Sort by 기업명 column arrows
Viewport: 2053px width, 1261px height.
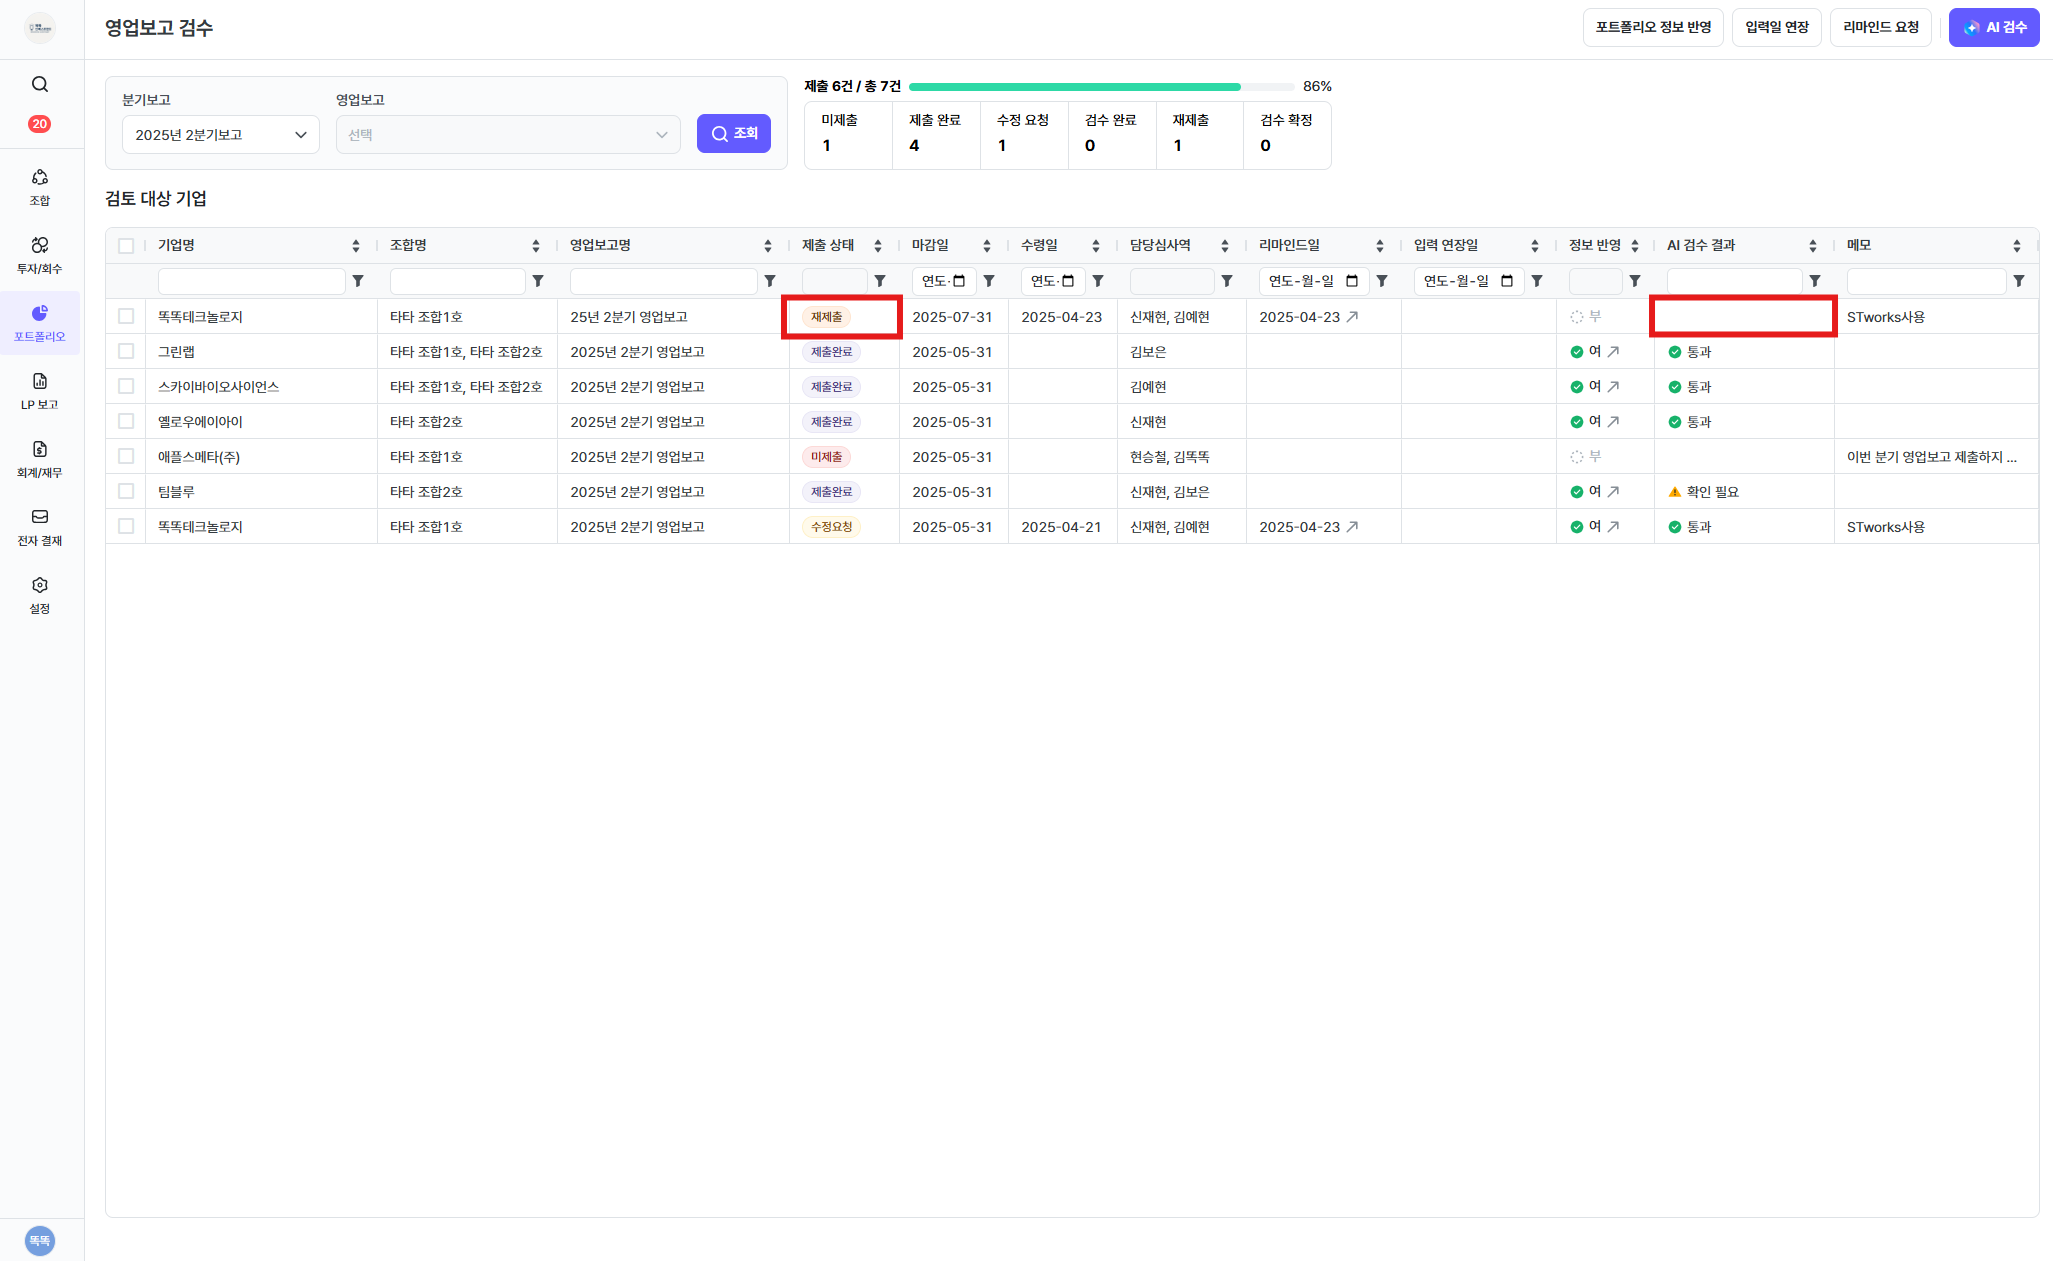(x=356, y=246)
